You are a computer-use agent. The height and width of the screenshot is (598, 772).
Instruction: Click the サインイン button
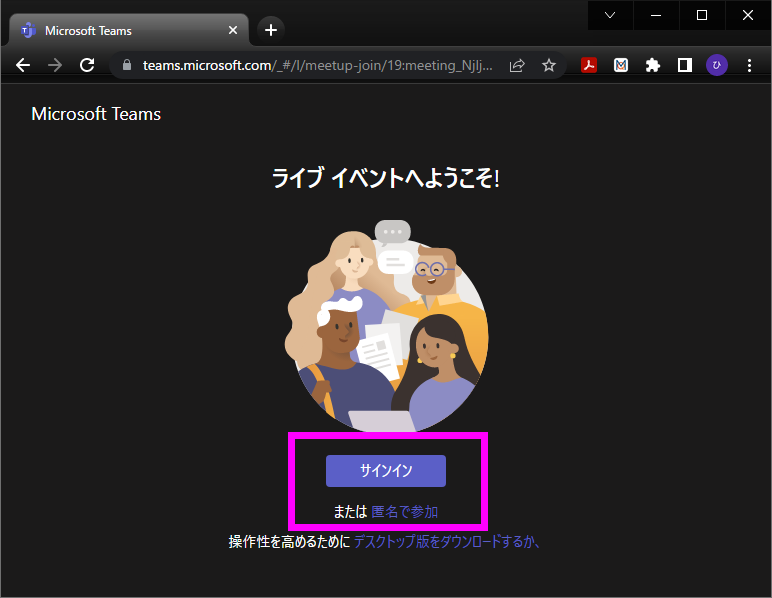coord(386,471)
